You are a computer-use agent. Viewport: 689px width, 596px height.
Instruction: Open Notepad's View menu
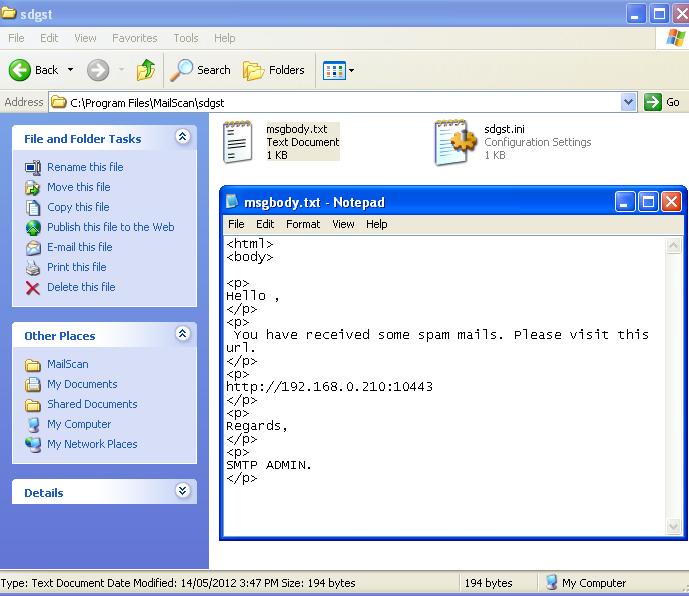point(343,224)
